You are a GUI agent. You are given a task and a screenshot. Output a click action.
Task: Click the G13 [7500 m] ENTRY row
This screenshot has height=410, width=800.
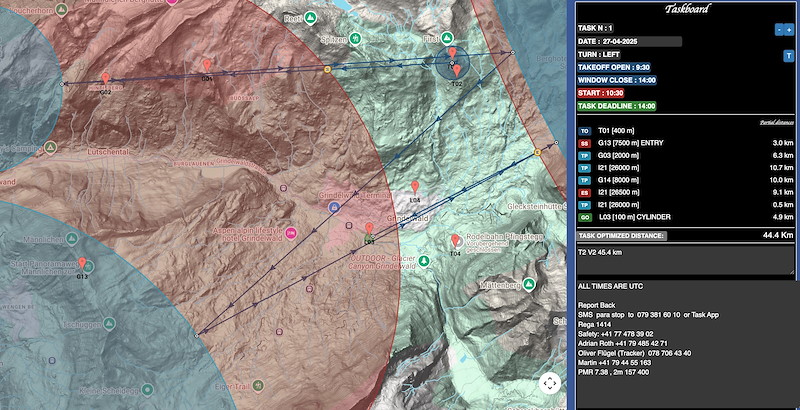click(685, 143)
